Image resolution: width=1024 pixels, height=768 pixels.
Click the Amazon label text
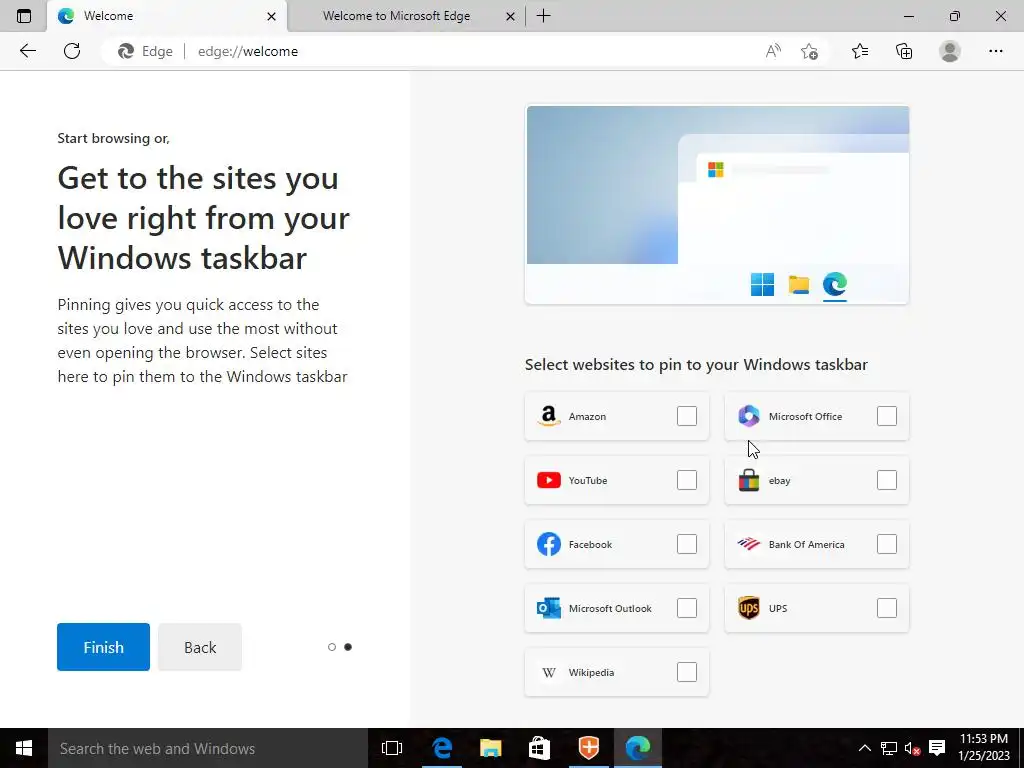tap(587, 416)
